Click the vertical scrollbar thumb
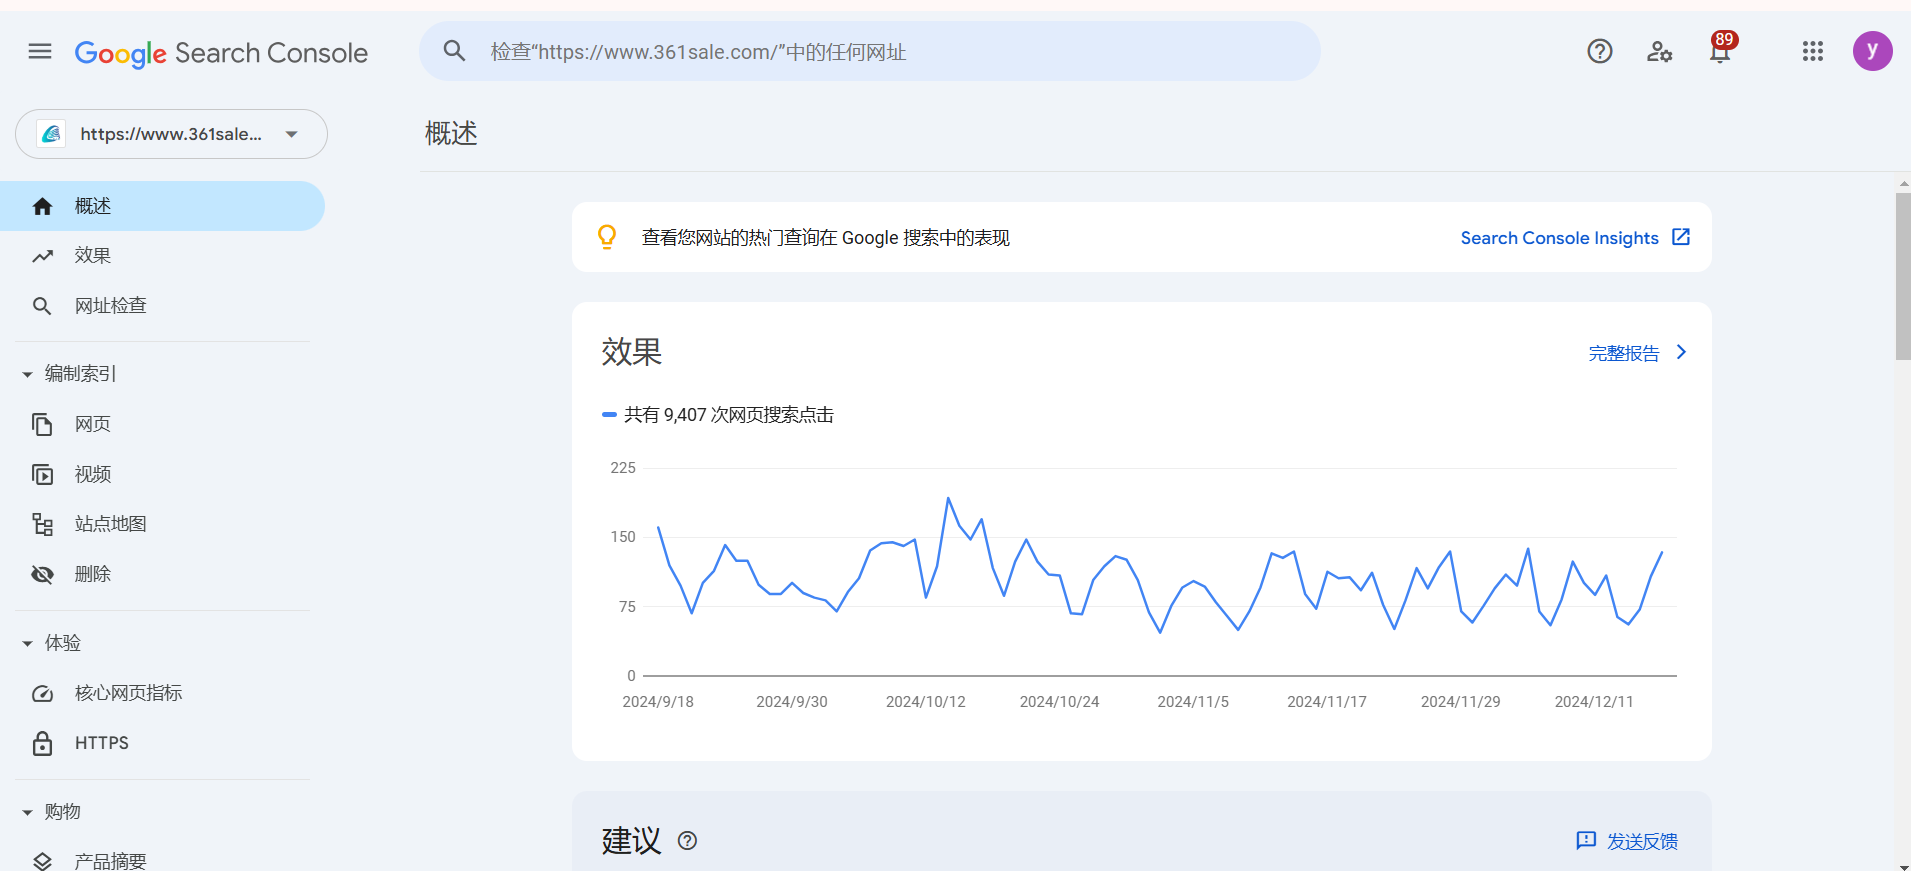Image resolution: width=1911 pixels, height=871 pixels. pos(1903,277)
